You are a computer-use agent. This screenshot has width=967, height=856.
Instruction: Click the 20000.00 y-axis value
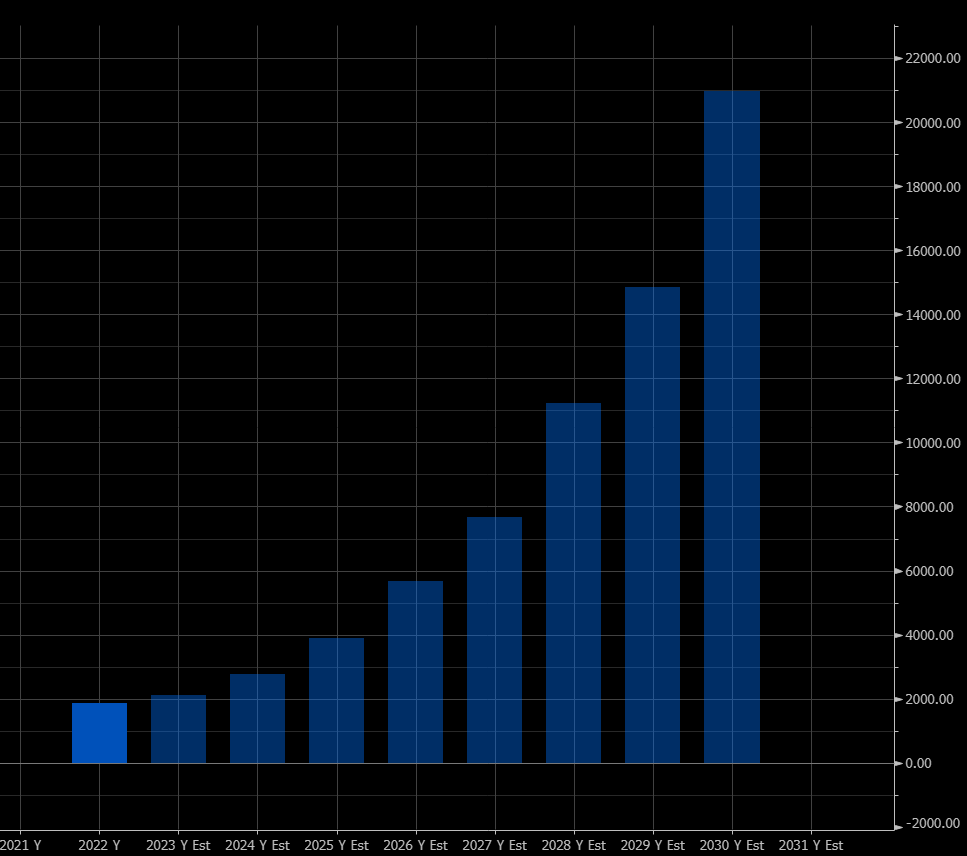coord(932,123)
